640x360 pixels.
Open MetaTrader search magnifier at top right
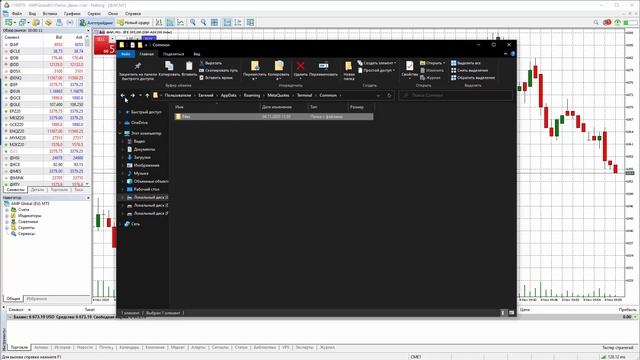click(x=596, y=22)
